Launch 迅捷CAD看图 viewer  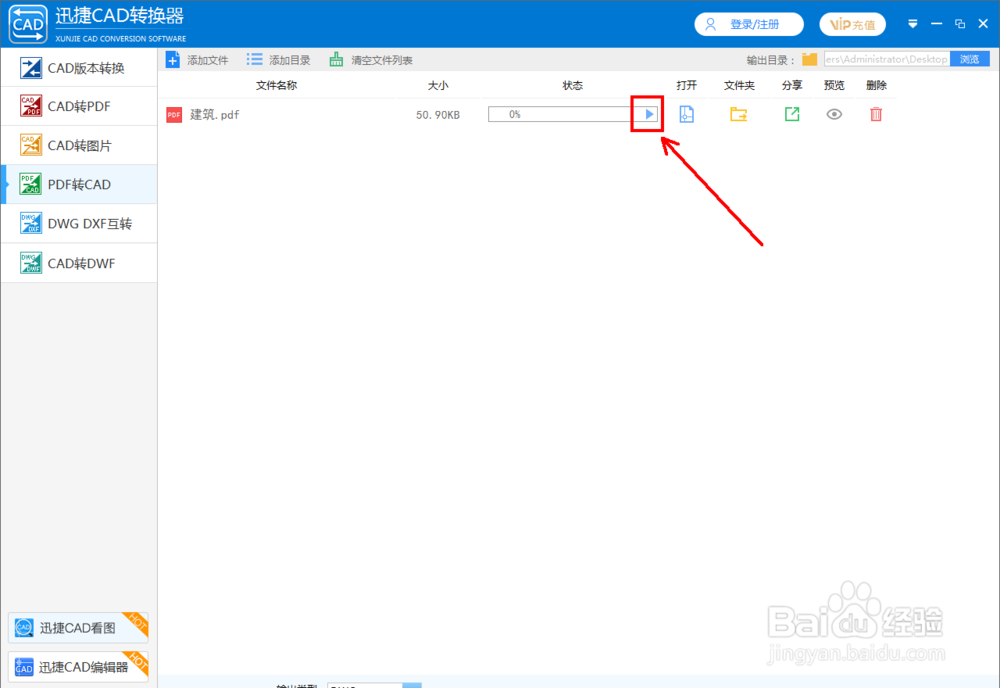point(78,627)
